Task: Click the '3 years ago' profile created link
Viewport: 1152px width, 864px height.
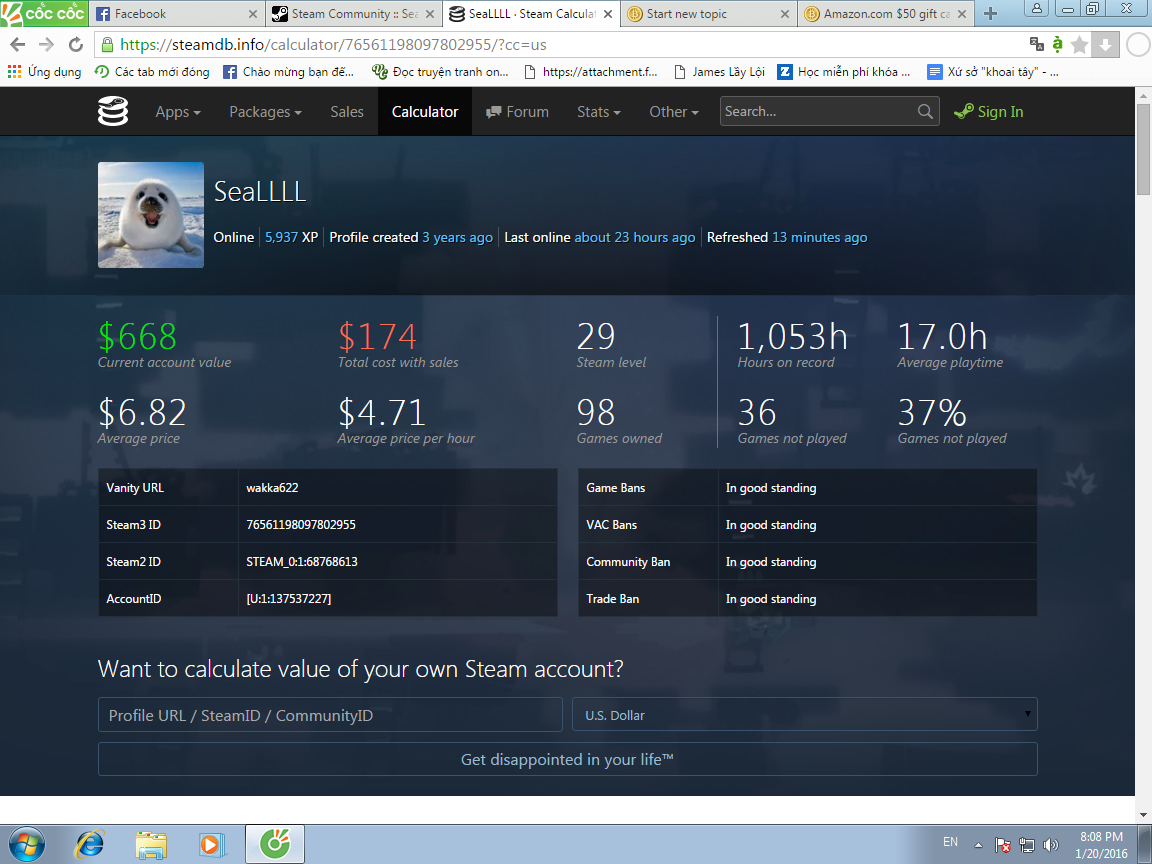Action: (457, 237)
